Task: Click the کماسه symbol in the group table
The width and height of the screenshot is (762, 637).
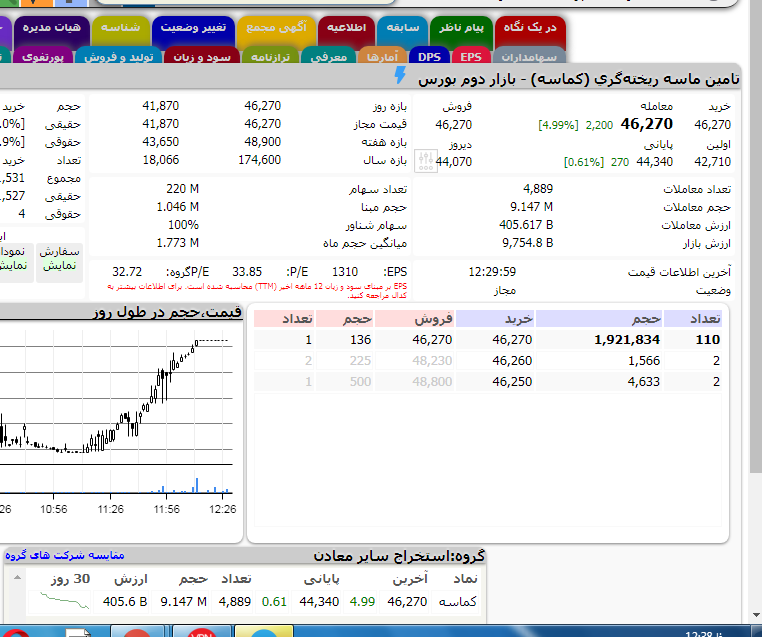Action: pyautogui.click(x=457, y=602)
